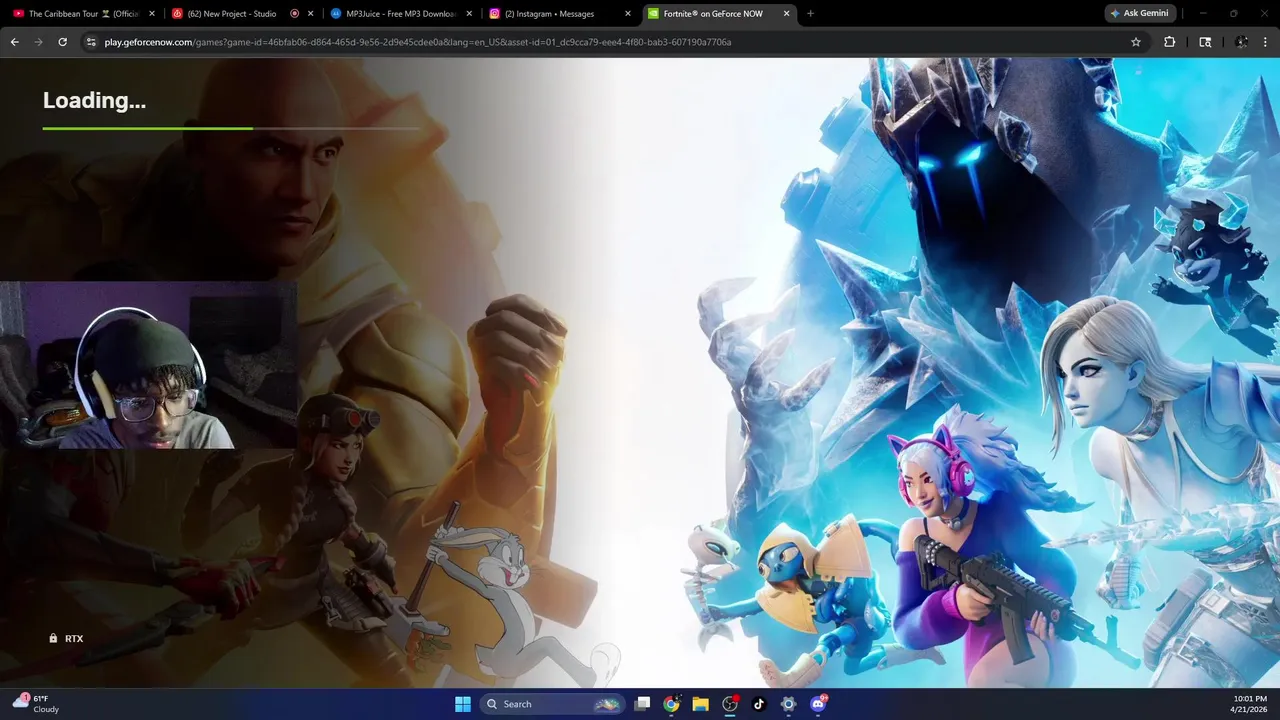
Task: Open File Explorer from the taskbar
Action: 700,704
